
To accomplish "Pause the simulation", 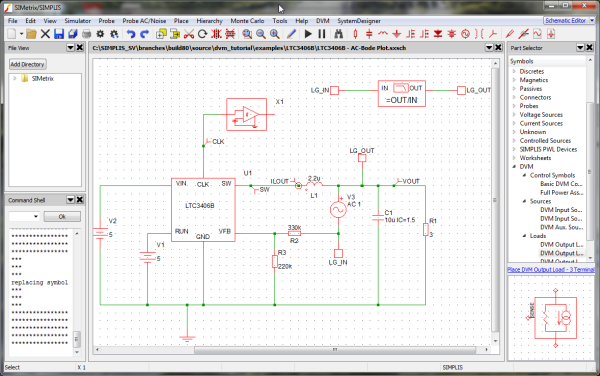I will [x=322, y=34].
